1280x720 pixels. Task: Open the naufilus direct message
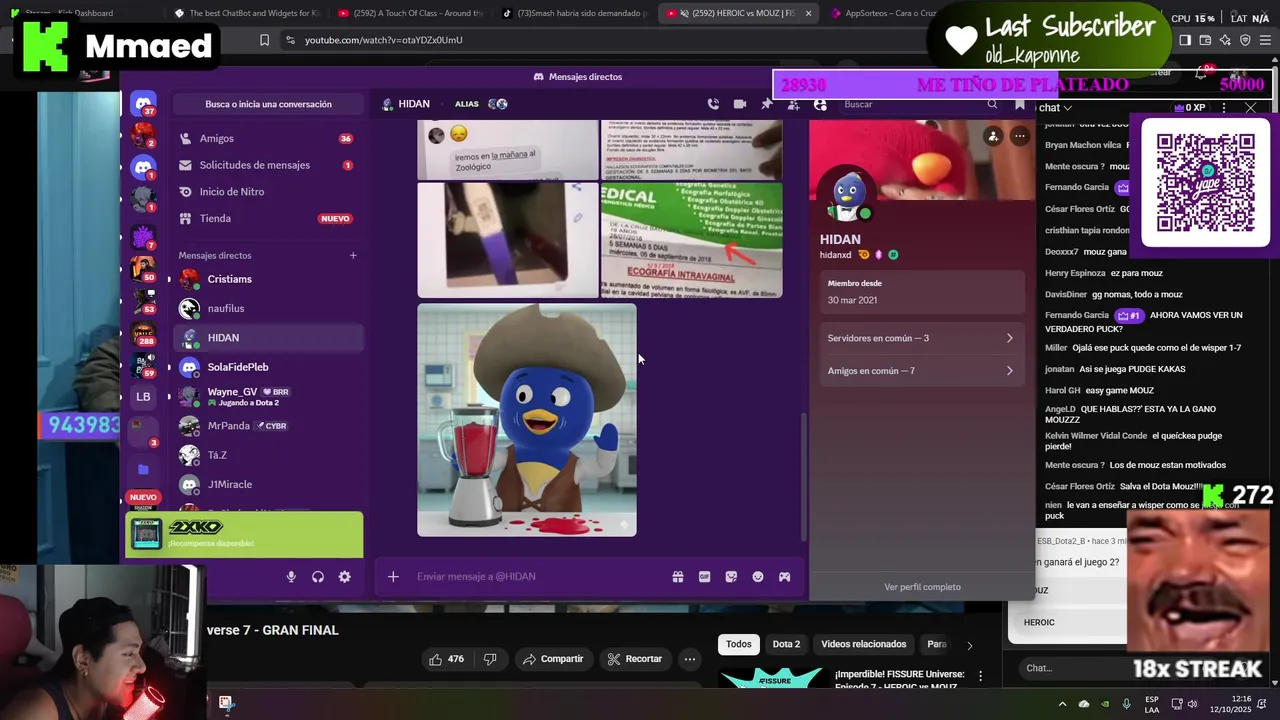pos(268,309)
